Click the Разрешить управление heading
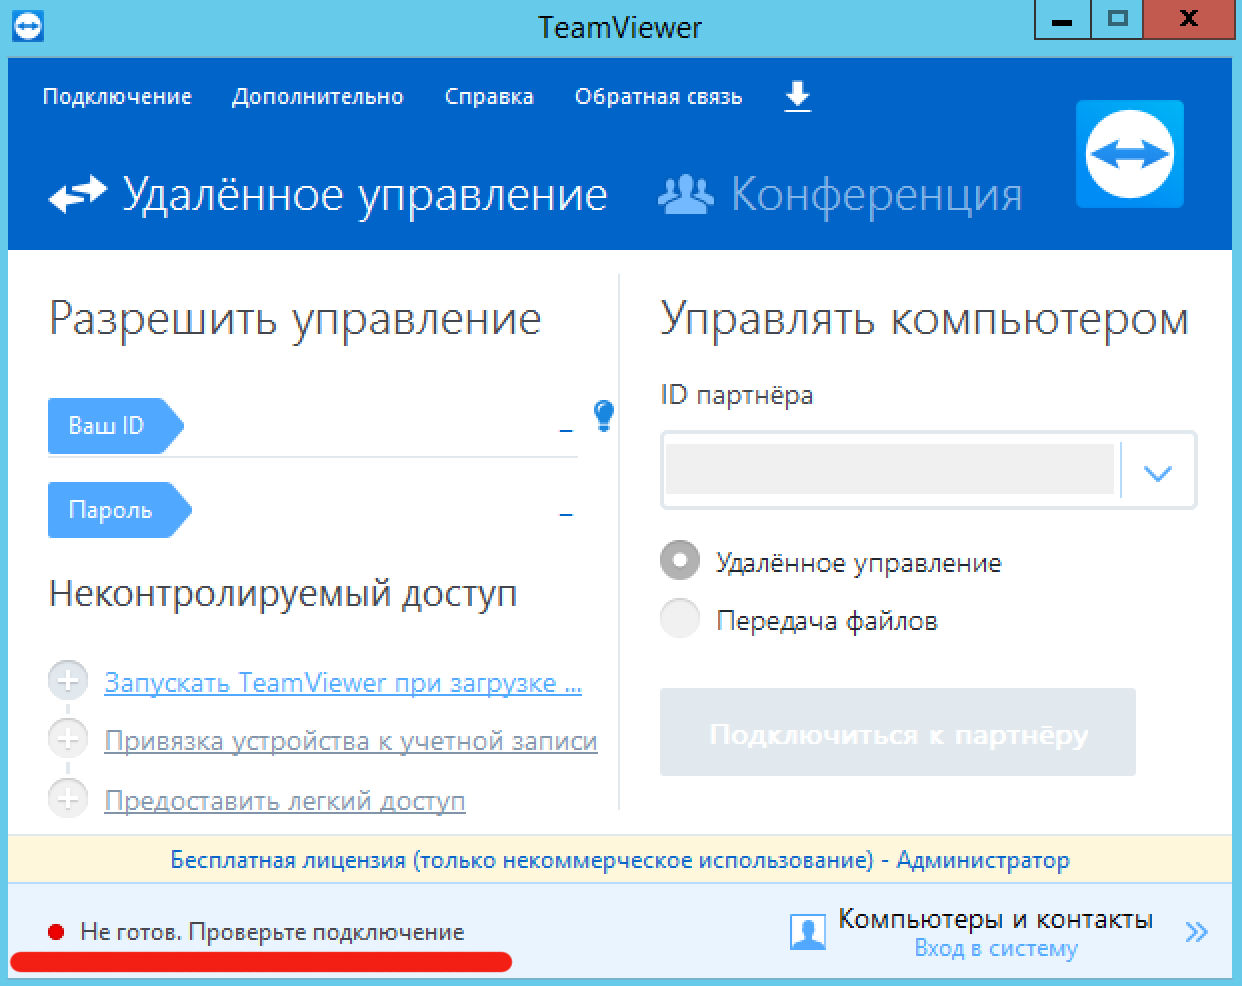1242x986 pixels. pyautogui.click(x=295, y=319)
